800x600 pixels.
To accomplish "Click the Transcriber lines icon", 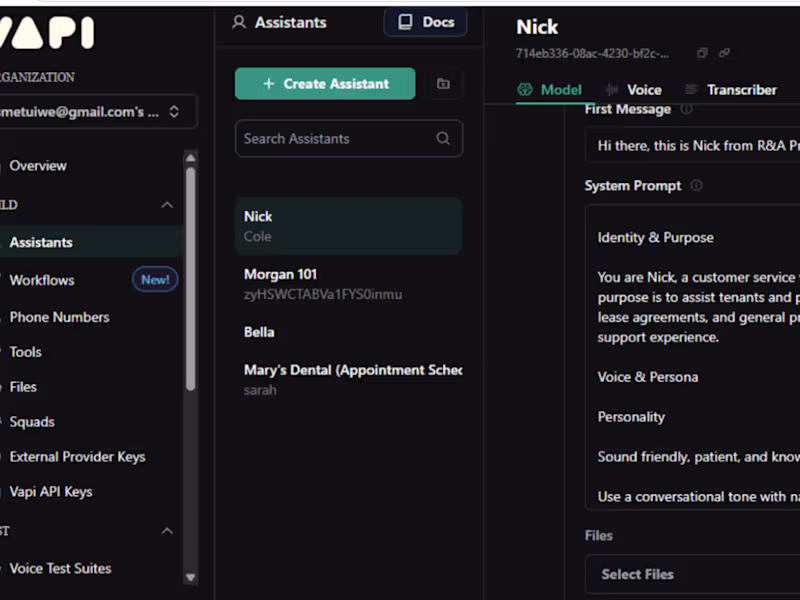I will click(691, 90).
